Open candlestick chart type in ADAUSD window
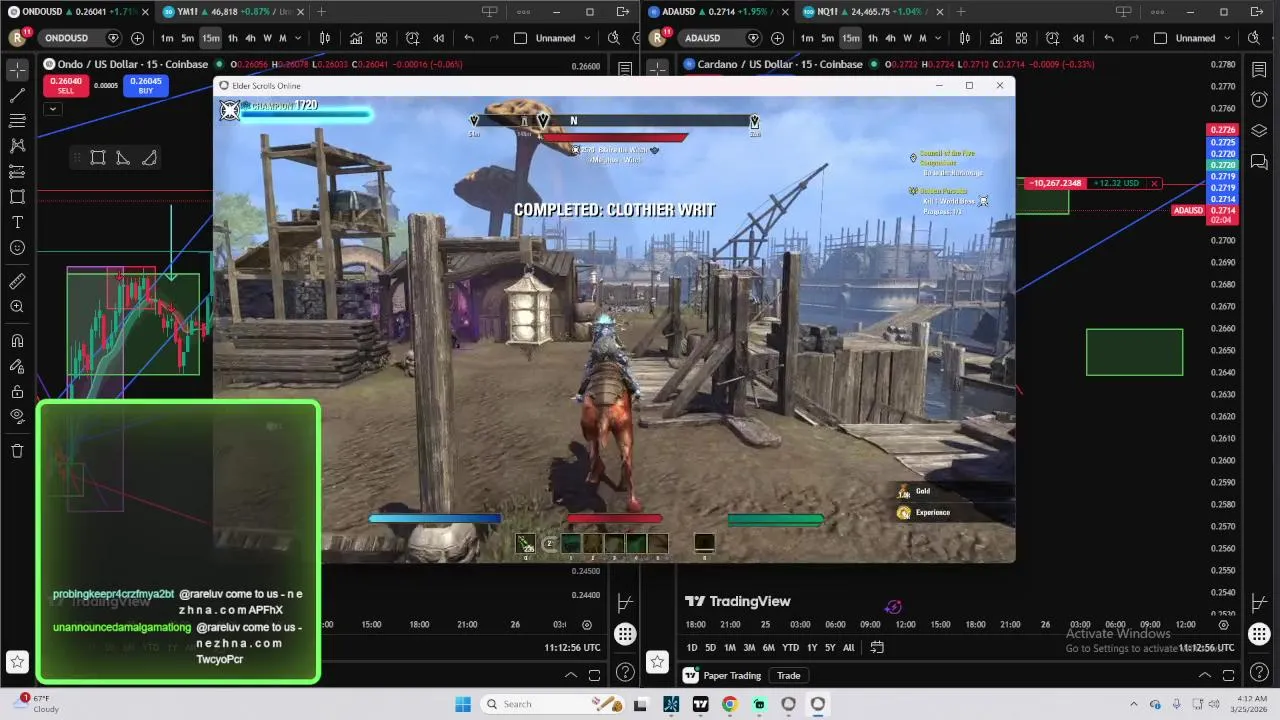This screenshot has width=1280, height=720. 965,38
